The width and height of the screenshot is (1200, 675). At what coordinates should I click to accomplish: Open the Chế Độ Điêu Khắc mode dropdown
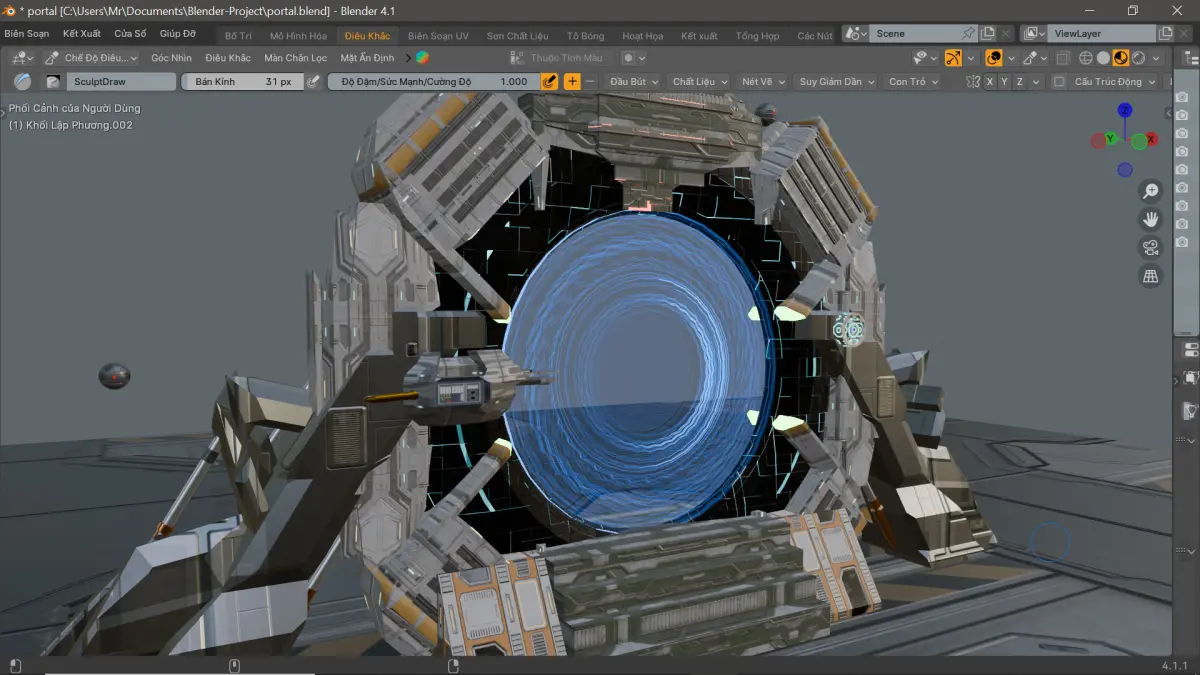pos(92,58)
